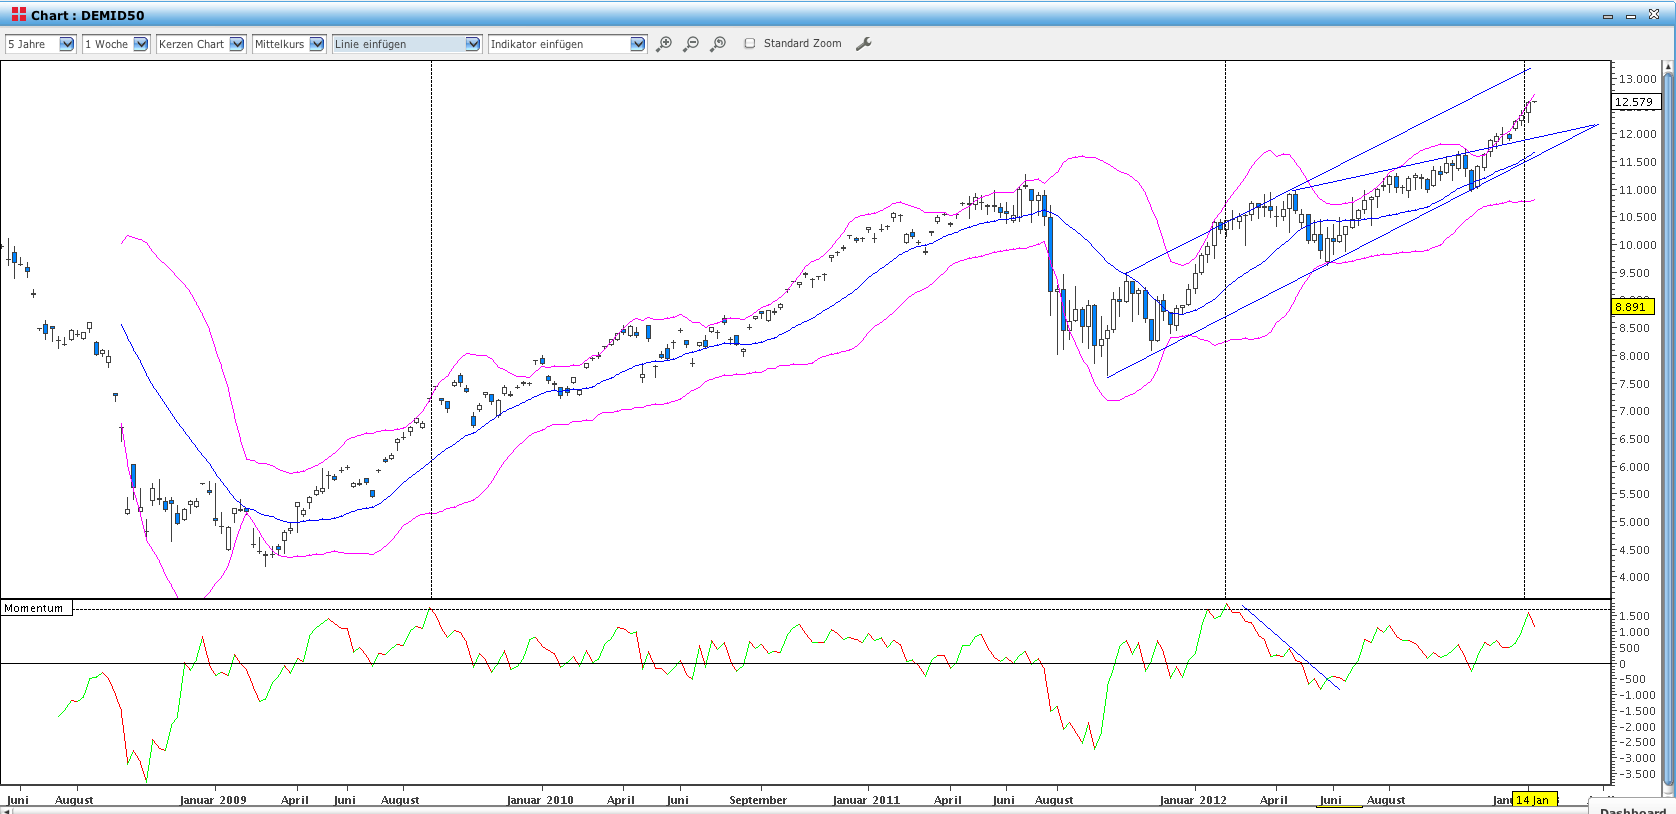Click the yellow 14 Jan date marker
This screenshot has width=1676, height=814.
[1533, 800]
